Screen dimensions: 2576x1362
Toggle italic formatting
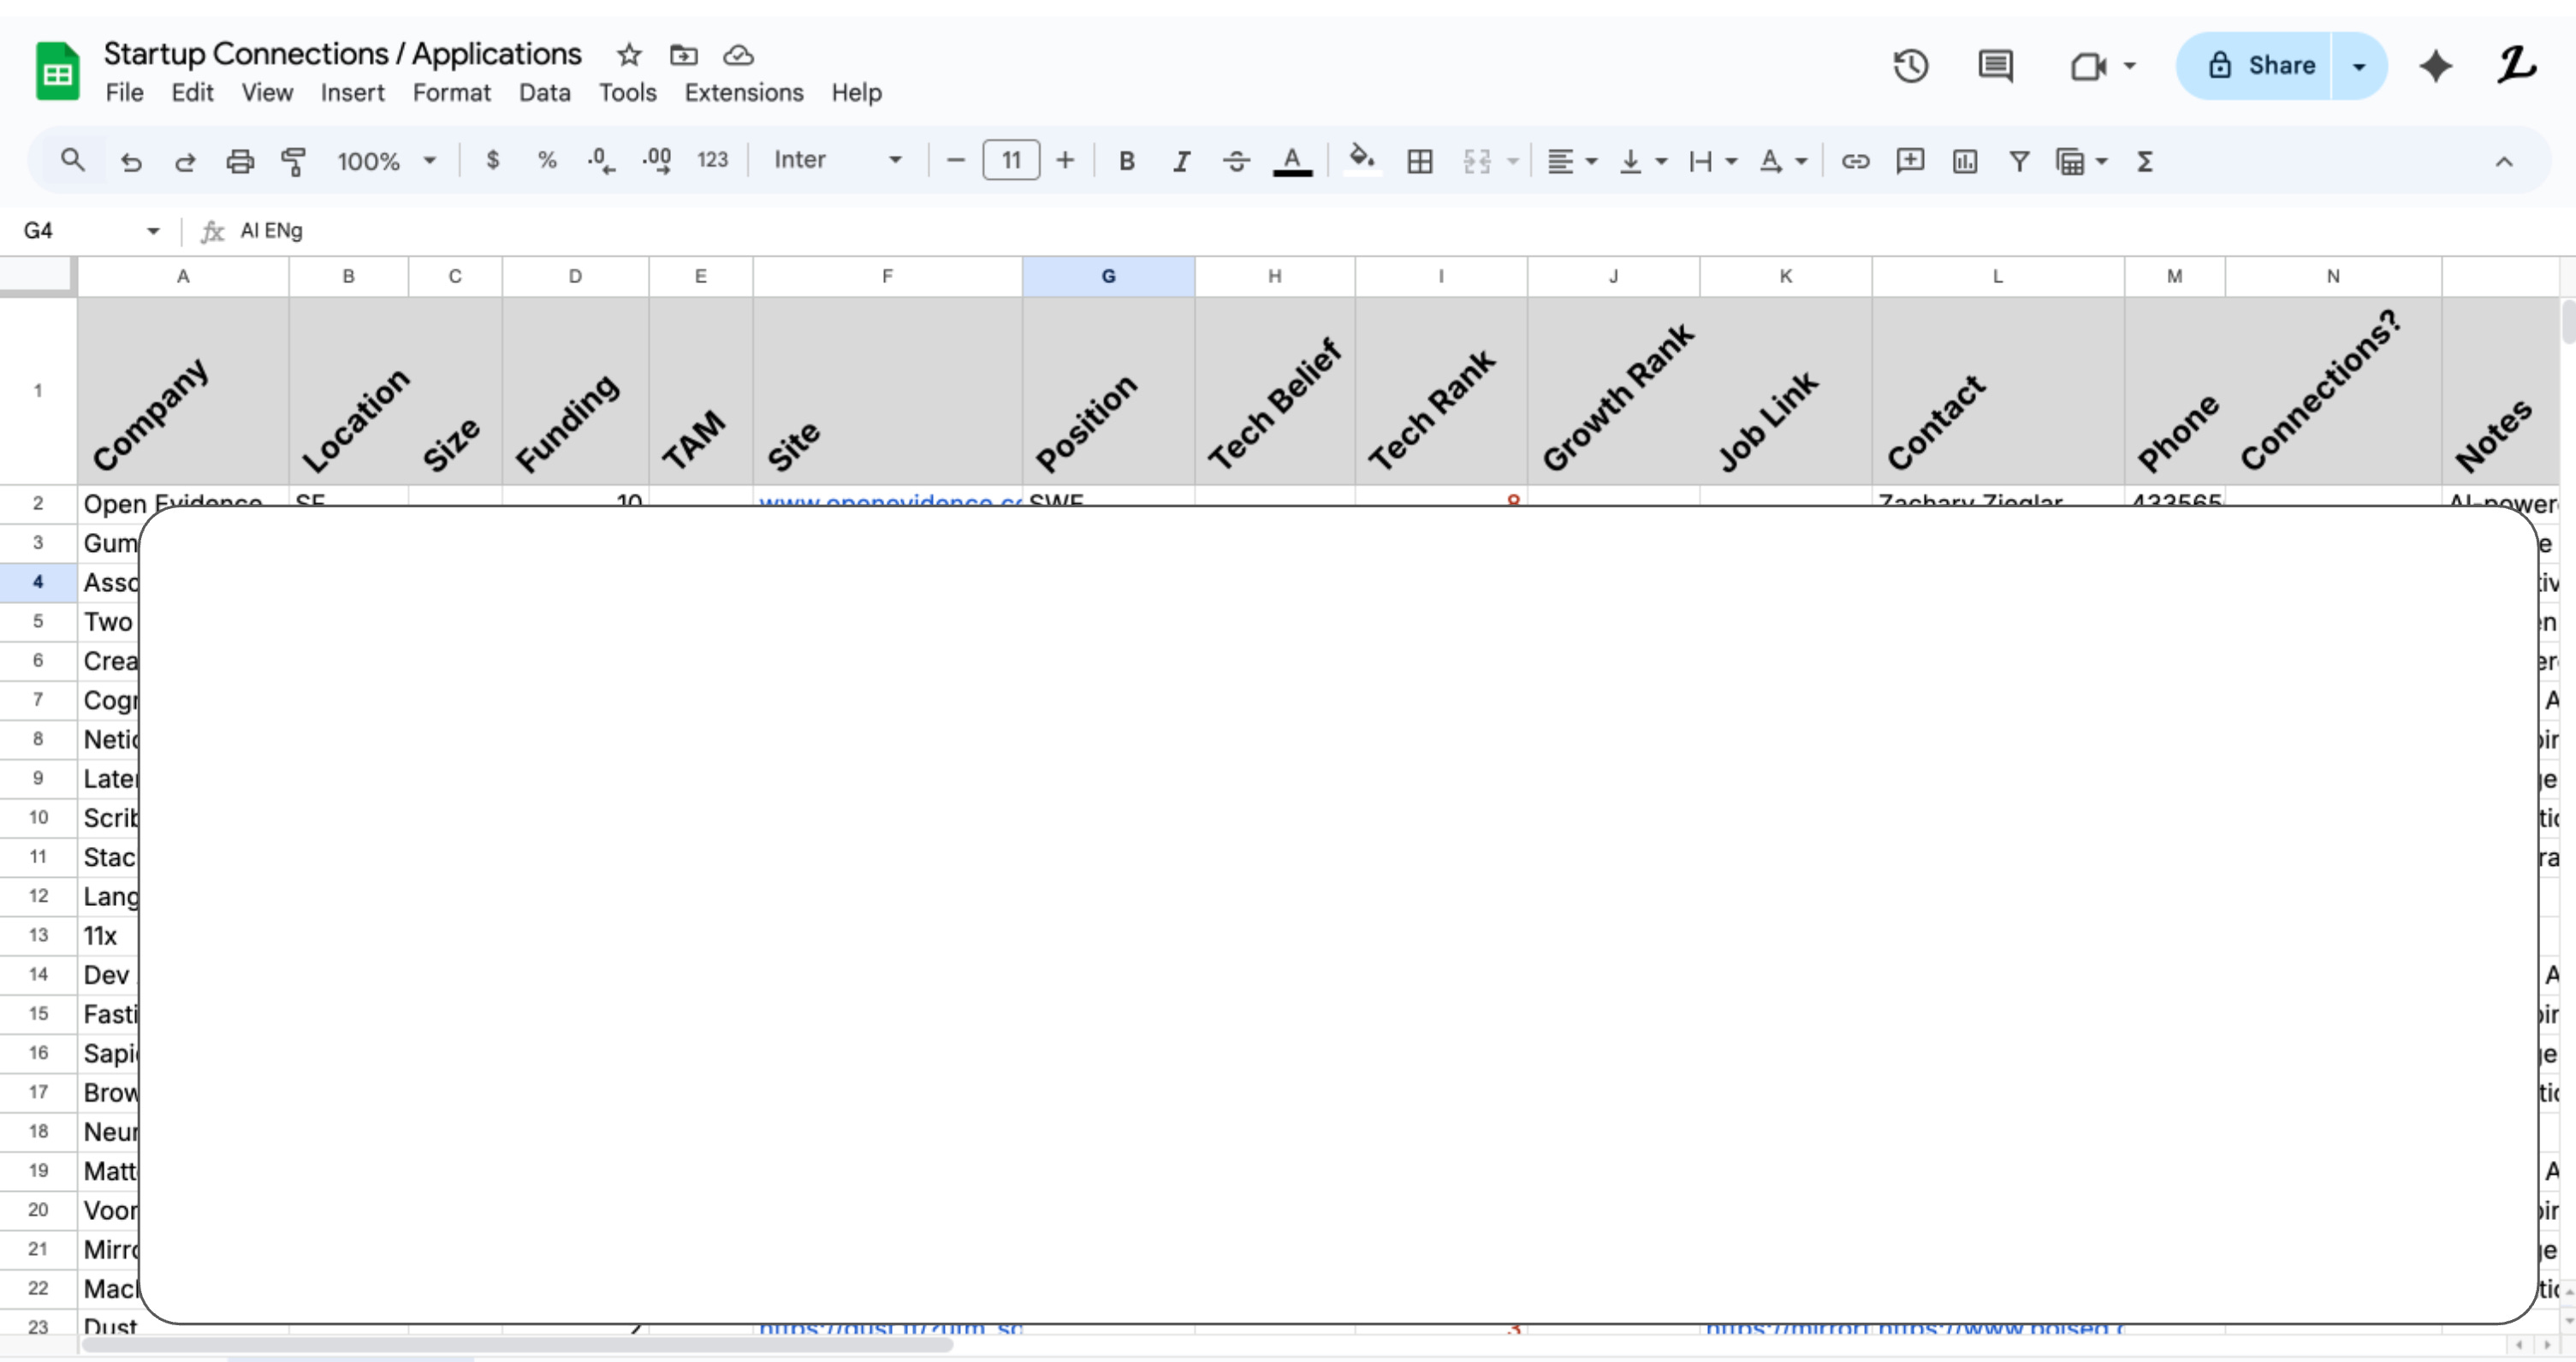1181,161
